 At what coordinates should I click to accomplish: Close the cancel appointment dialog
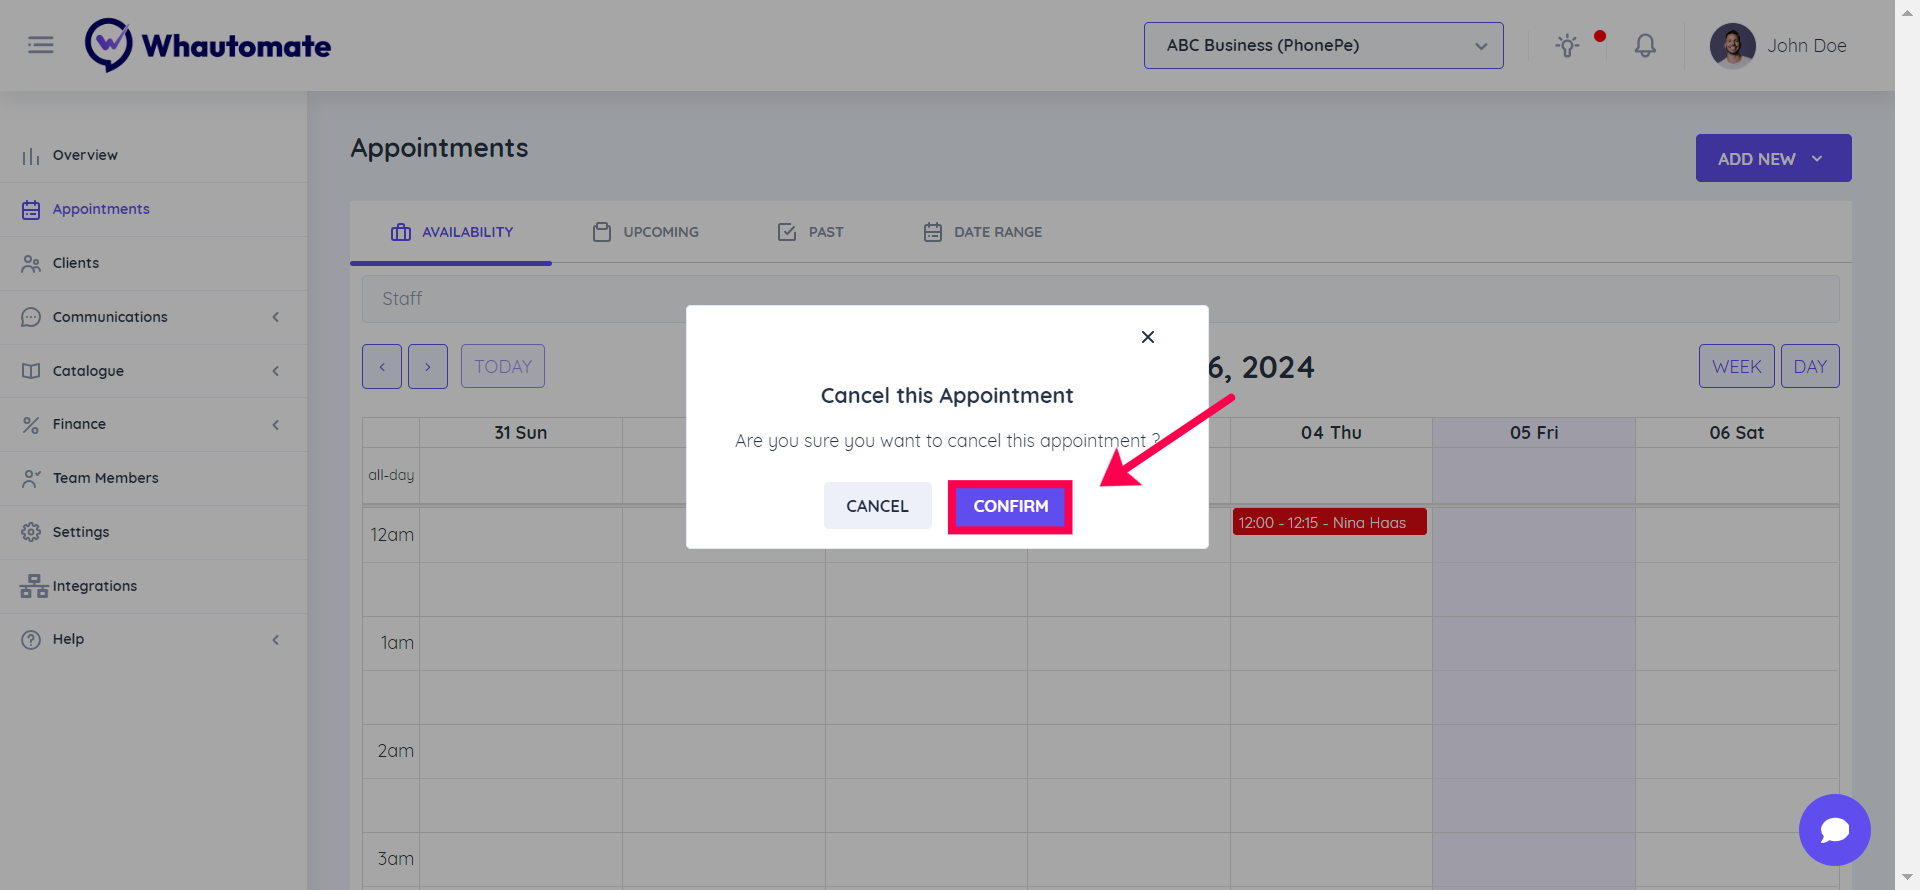point(1148,337)
